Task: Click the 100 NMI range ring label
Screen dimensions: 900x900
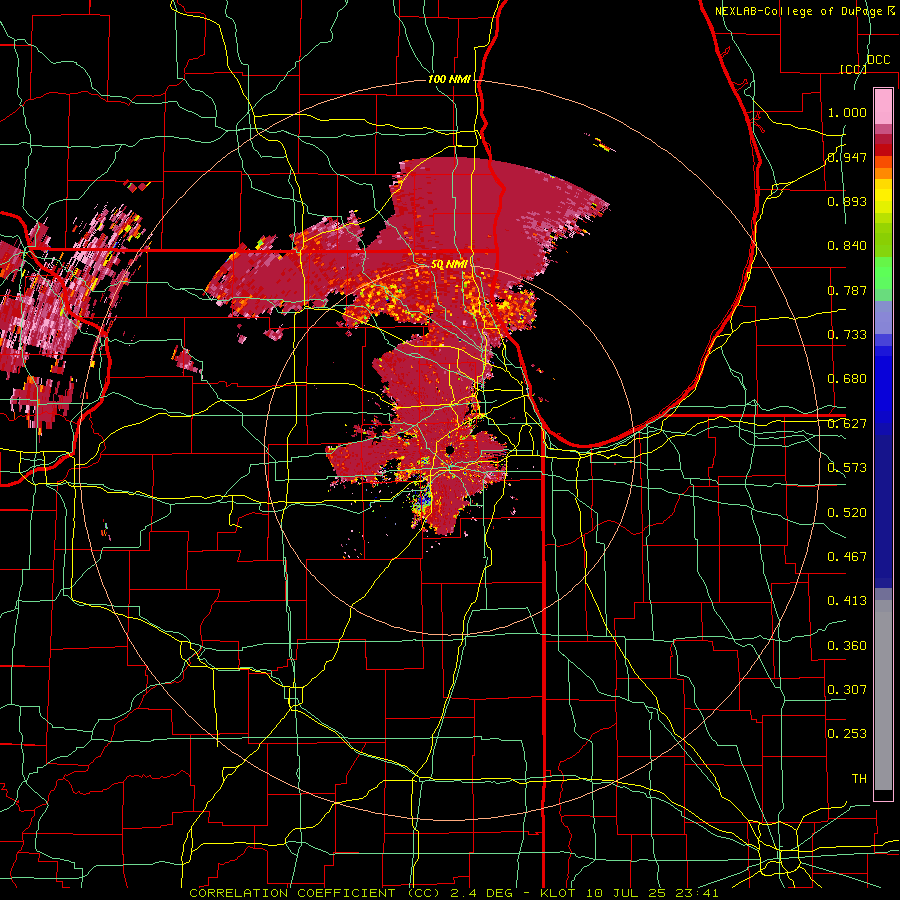Action: [449, 79]
